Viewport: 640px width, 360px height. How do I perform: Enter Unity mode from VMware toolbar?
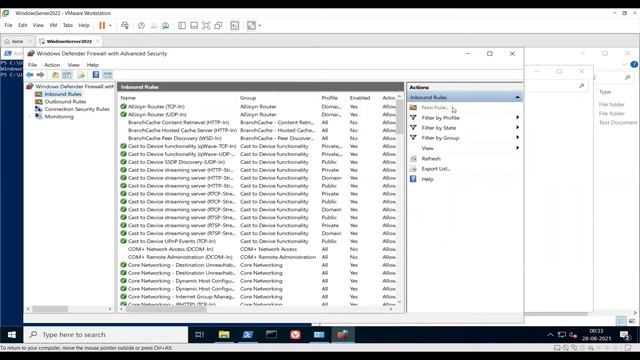tap(218, 26)
